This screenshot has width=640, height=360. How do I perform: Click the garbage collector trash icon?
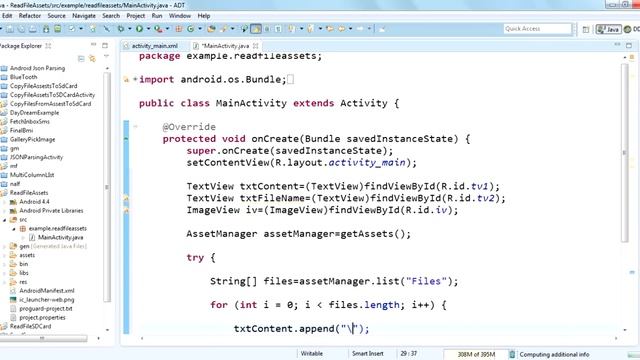[x=512, y=354]
